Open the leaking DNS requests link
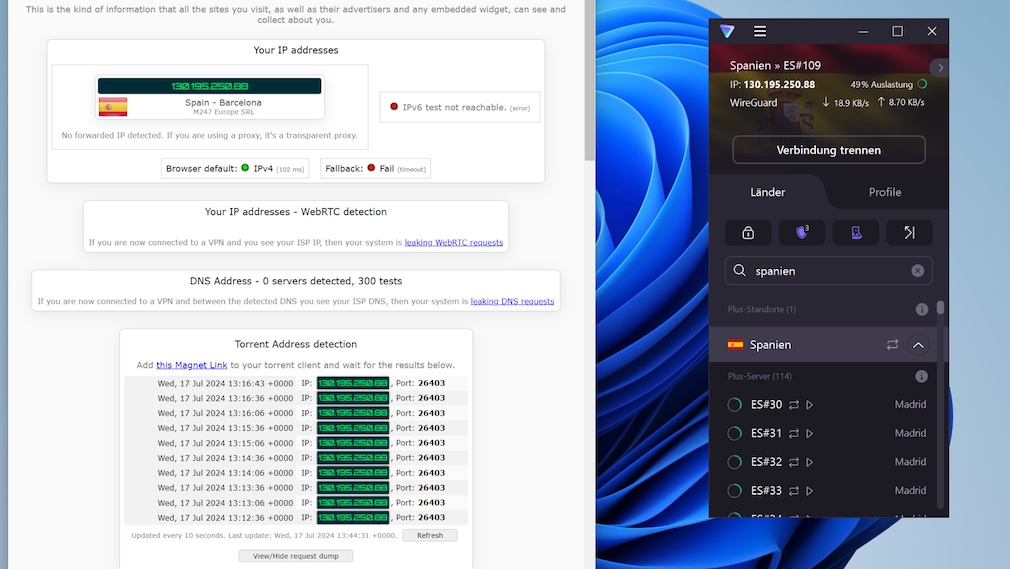Screen dimensions: 1010x569 pyautogui.click(x=512, y=301)
